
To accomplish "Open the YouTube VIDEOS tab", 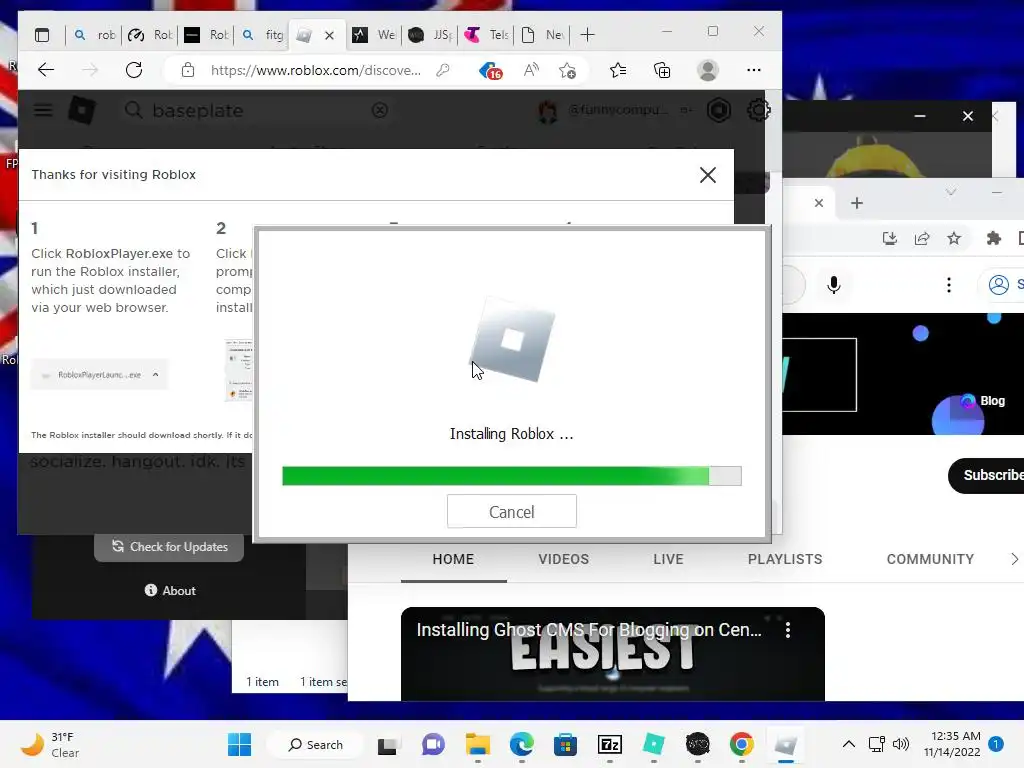I will tap(564, 559).
